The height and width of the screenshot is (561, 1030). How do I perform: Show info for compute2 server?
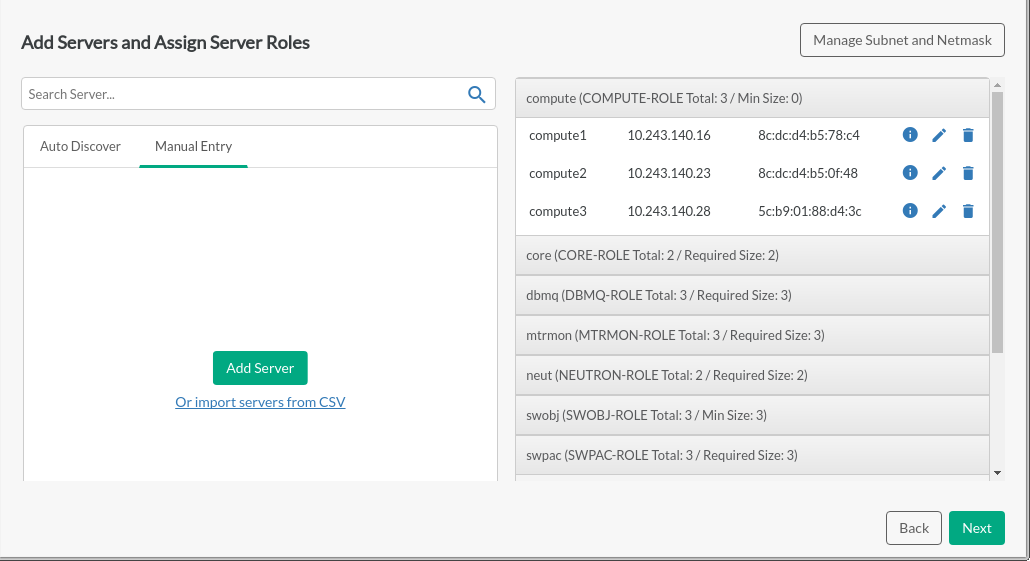(910, 173)
